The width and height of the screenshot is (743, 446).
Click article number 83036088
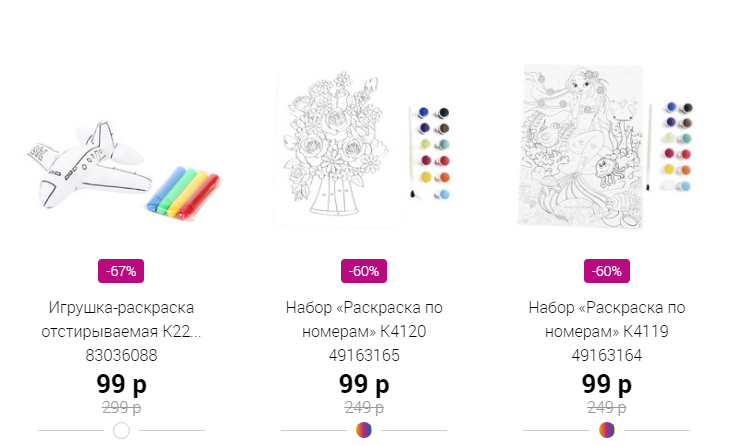point(121,355)
